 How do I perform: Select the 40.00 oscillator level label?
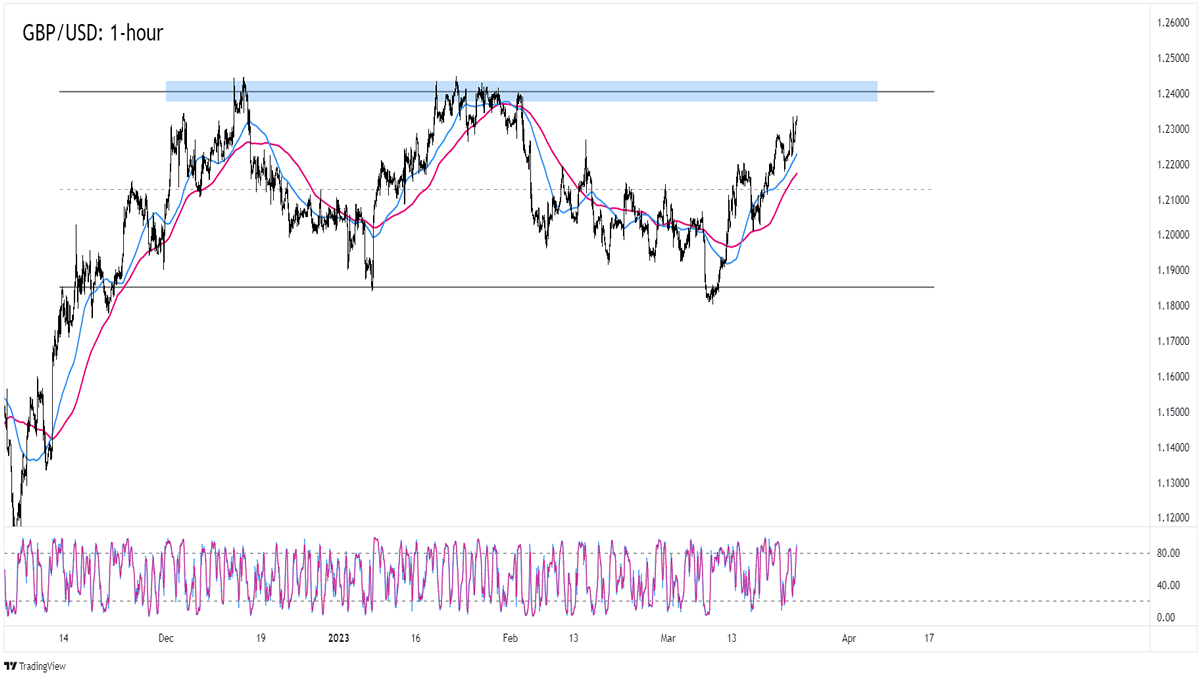click(1166, 585)
